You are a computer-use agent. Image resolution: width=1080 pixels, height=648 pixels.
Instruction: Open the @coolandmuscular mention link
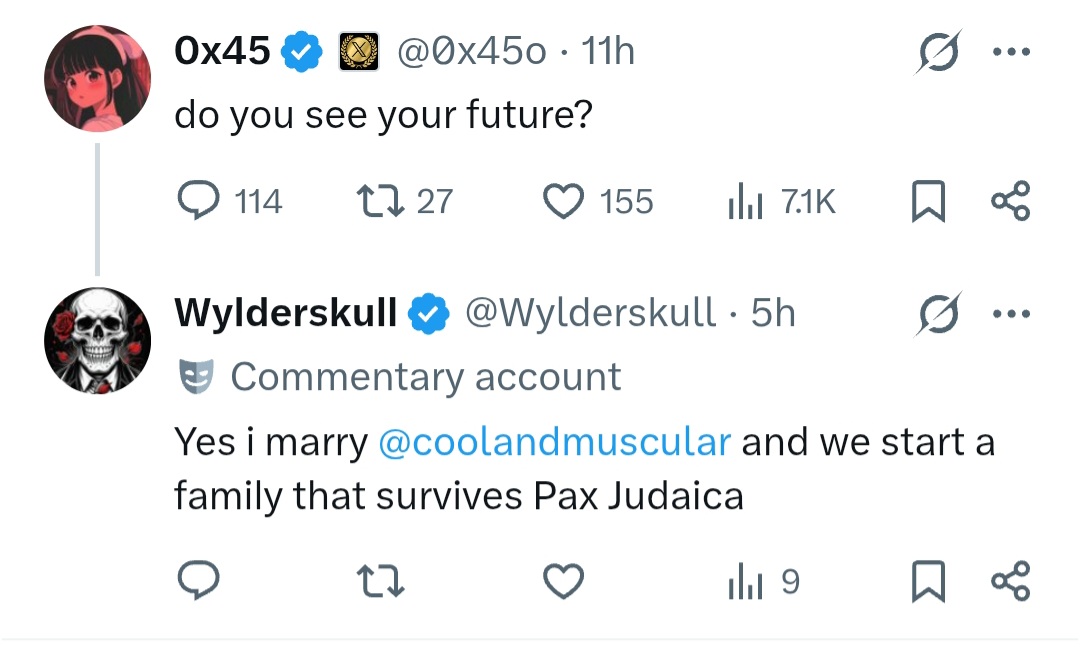point(555,441)
